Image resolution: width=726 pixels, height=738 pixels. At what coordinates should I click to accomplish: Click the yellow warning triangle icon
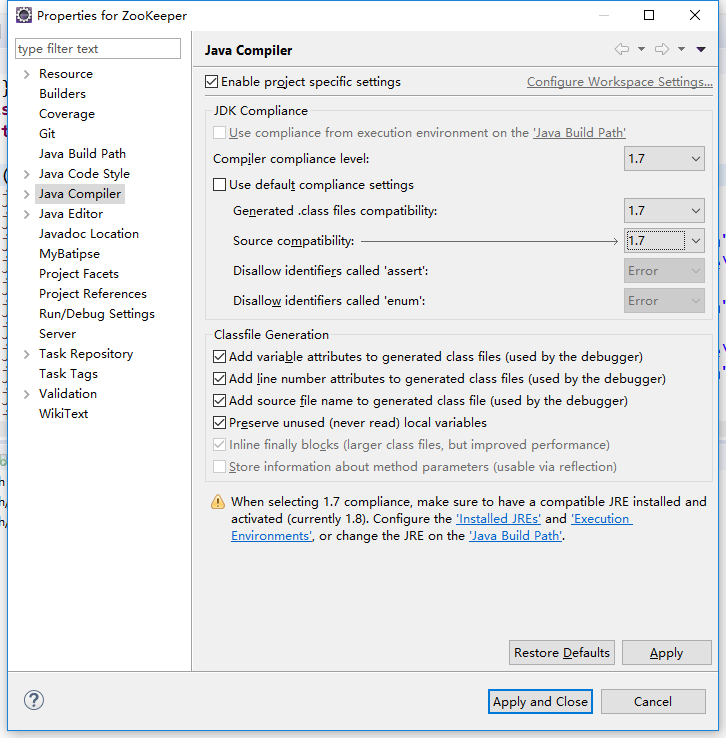coord(218,502)
